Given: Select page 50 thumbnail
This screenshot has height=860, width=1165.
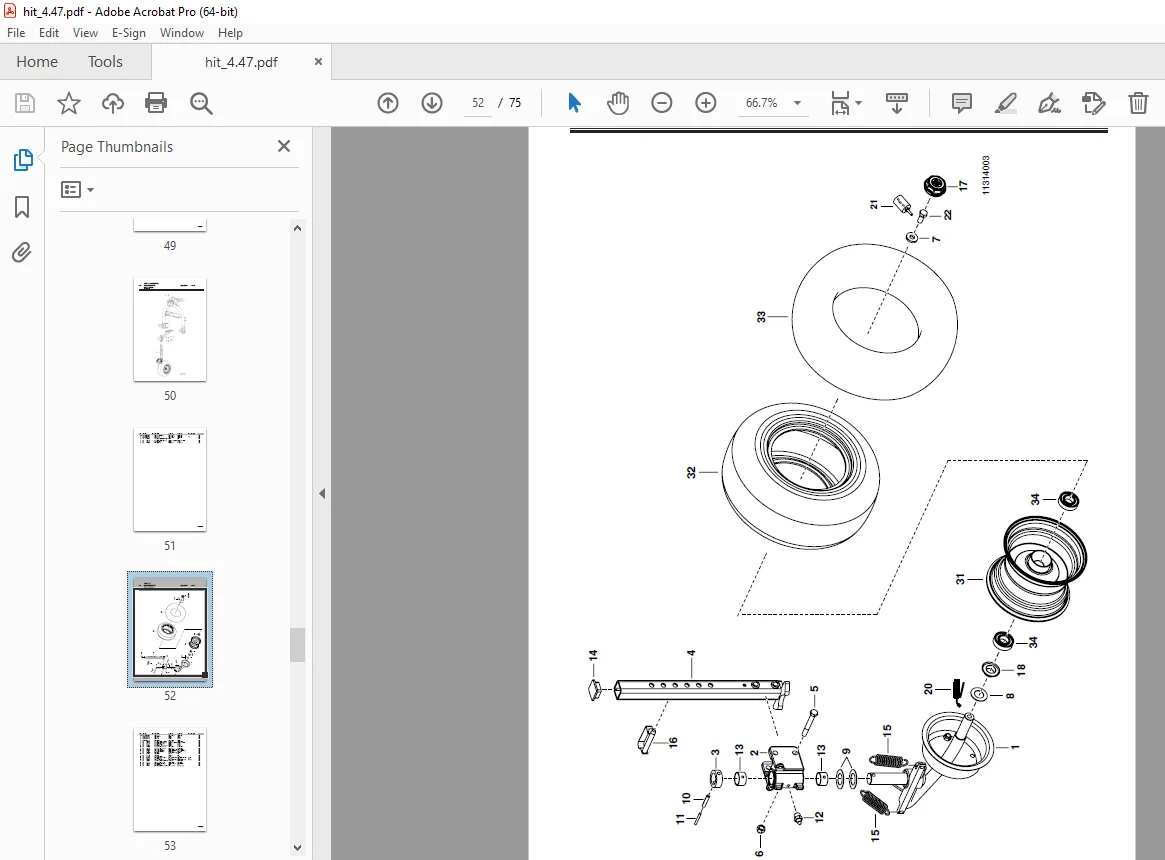Looking at the screenshot, I should click(x=169, y=330).
